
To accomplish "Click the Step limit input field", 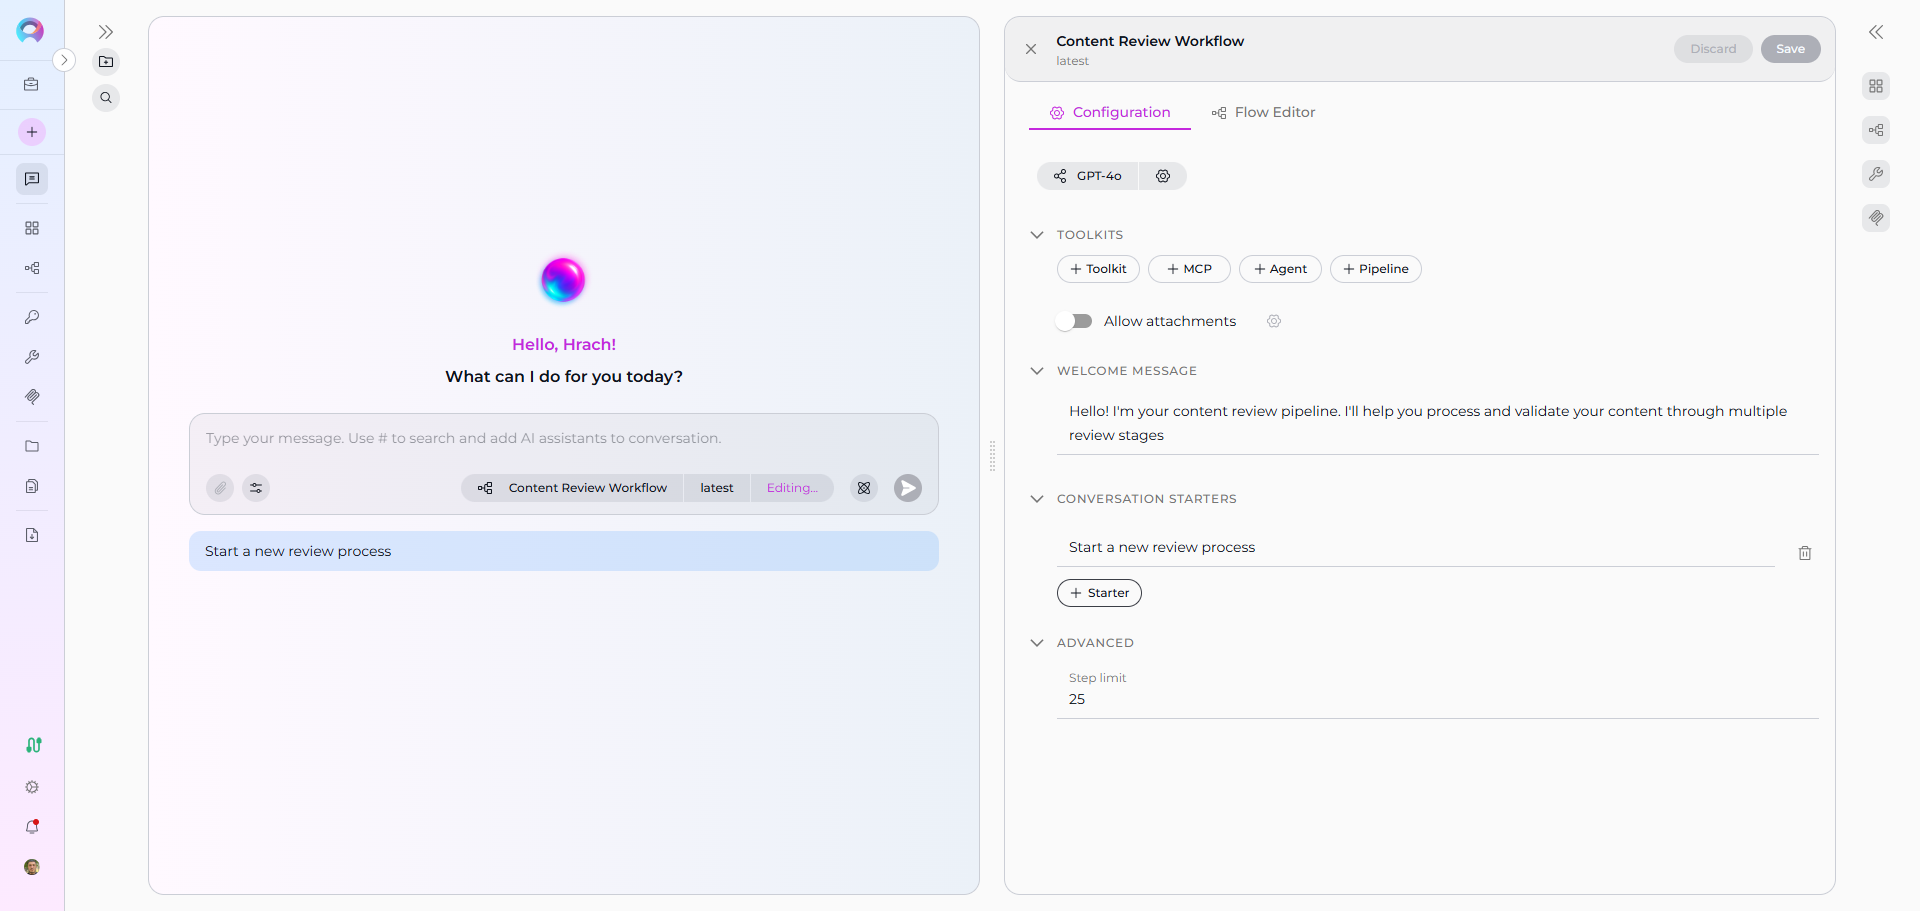I will [x=1436, y=699].
